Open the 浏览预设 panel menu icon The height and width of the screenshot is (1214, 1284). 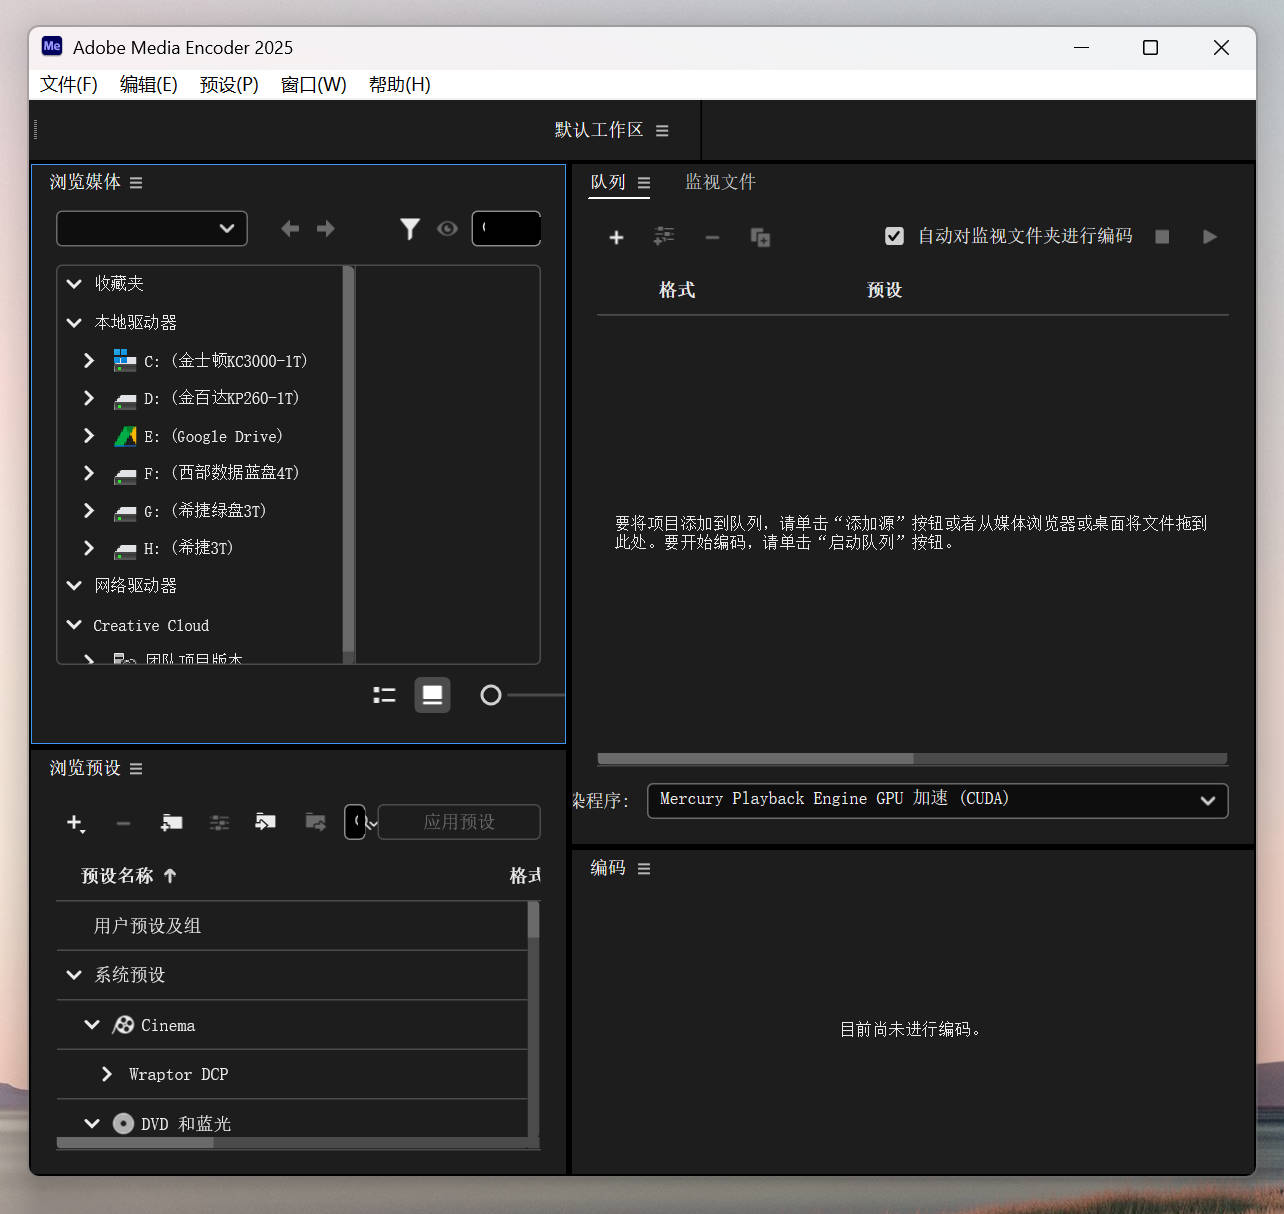[x=136, y=769]
